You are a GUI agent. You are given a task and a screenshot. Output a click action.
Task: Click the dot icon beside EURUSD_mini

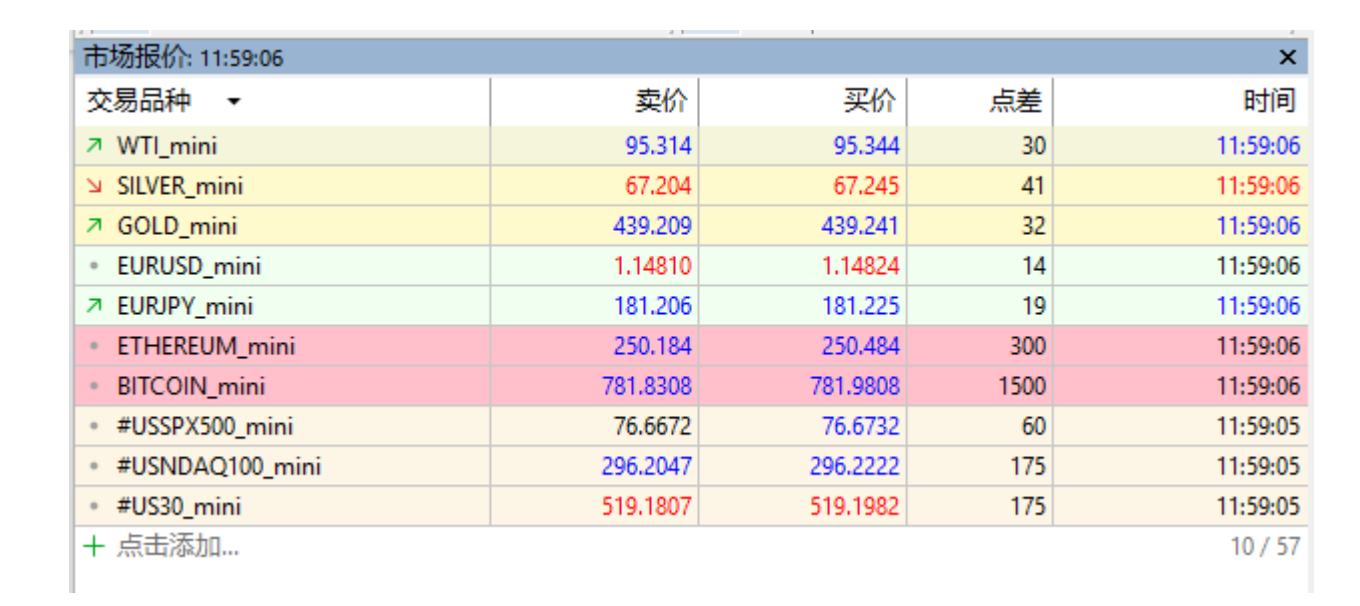click(x=94, y=267)
